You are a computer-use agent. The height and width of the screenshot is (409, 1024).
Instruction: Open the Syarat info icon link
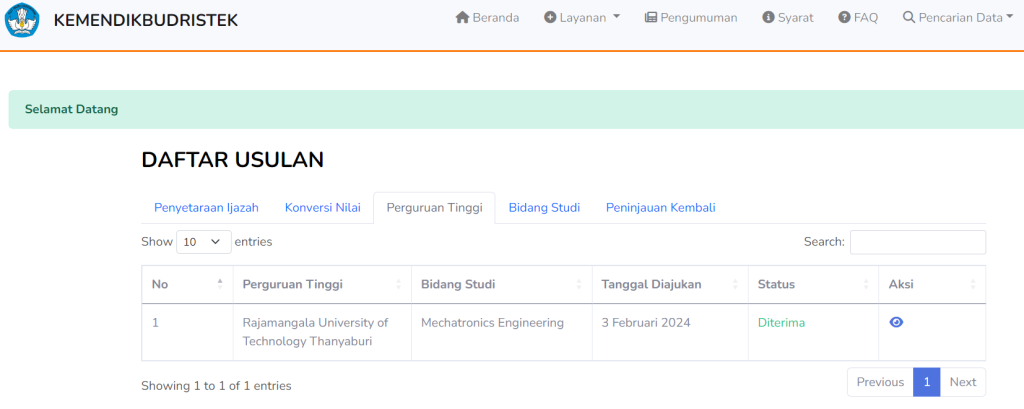(x=768, y=18)
